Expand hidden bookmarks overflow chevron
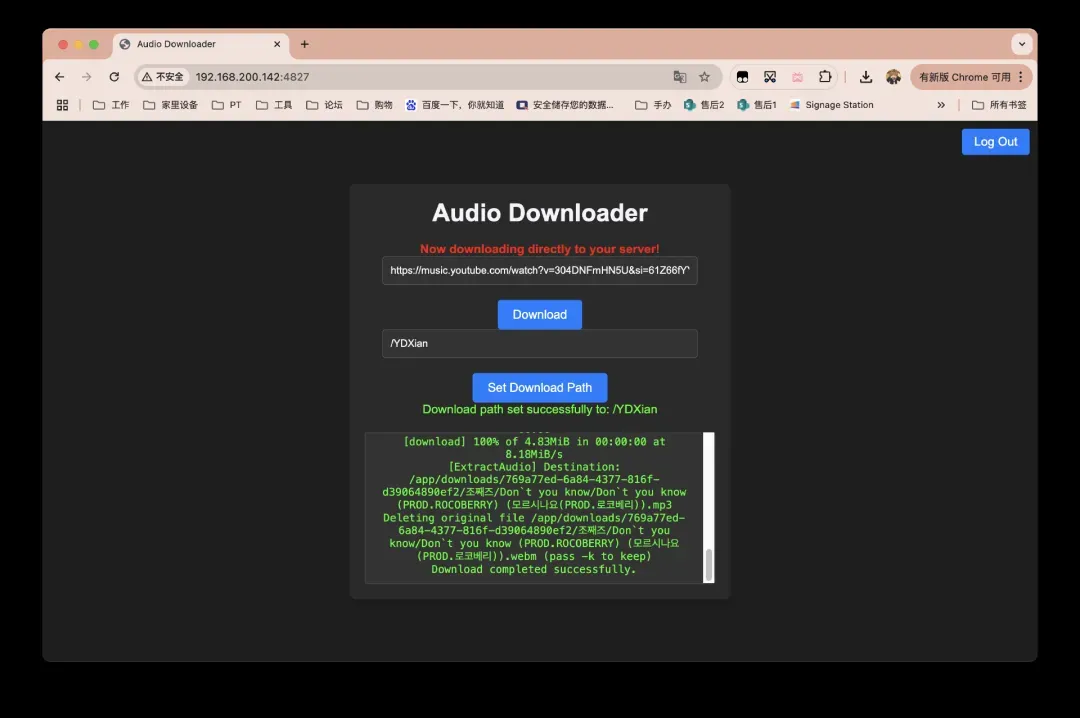This screenshot has height=718, width=1080. click(x=940, y=105)
